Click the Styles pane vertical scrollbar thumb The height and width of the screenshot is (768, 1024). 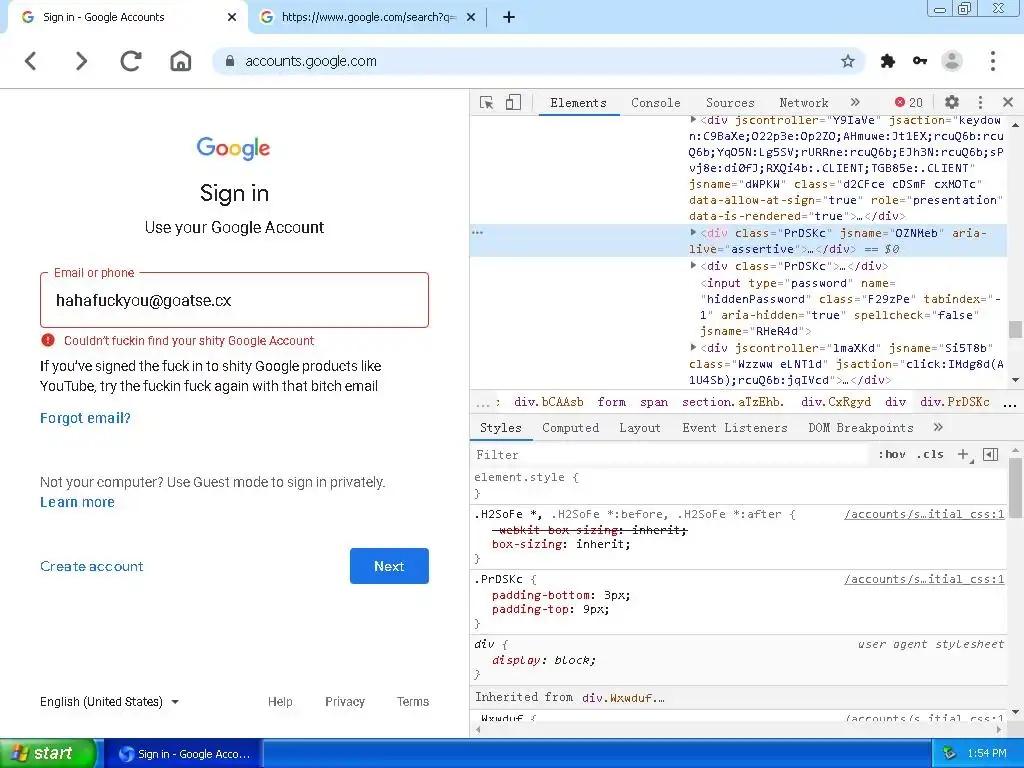(x=1015, y=487)
